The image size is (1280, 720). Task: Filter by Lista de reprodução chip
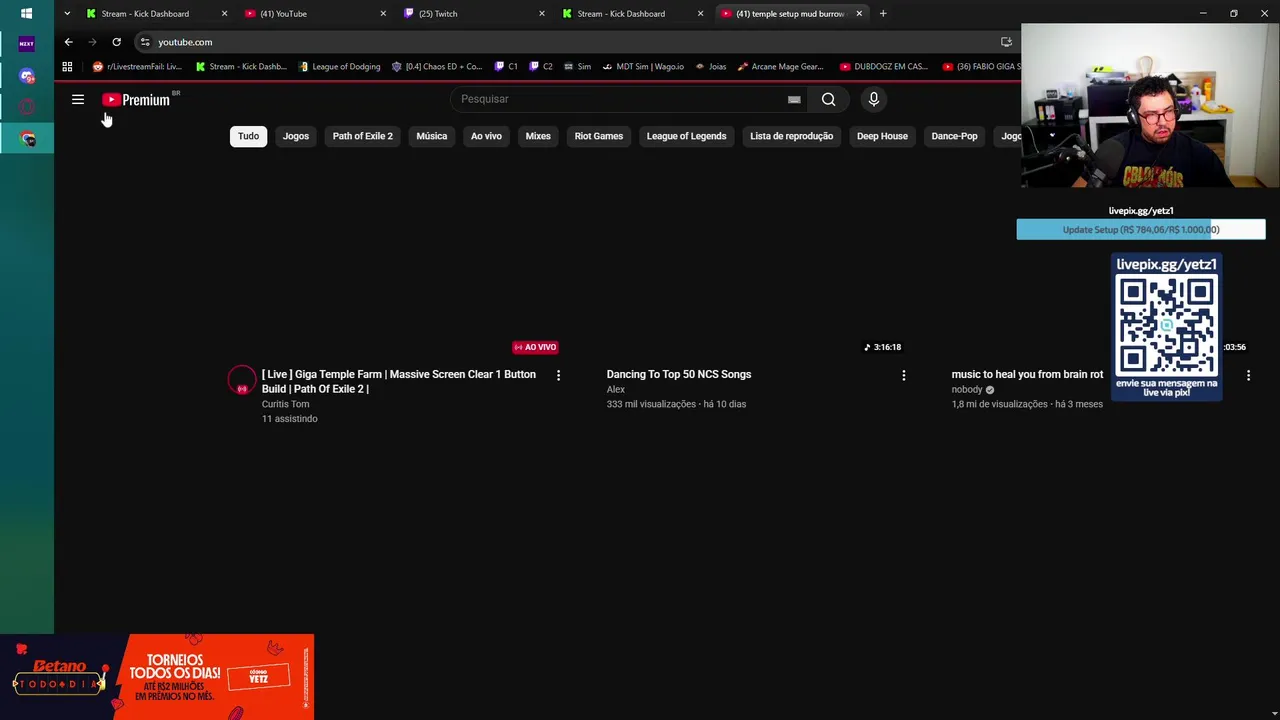click(792, 136)
